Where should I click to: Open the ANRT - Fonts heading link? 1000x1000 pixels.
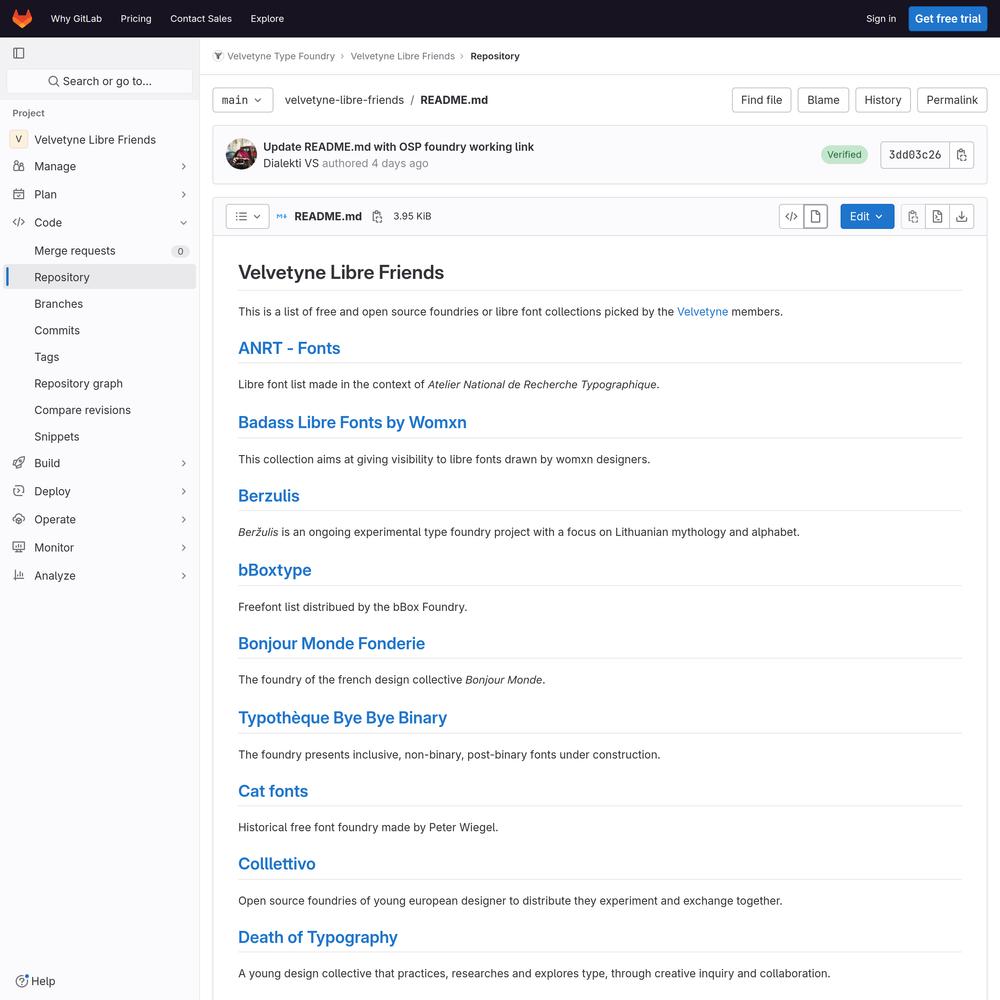tap(289, 348)
